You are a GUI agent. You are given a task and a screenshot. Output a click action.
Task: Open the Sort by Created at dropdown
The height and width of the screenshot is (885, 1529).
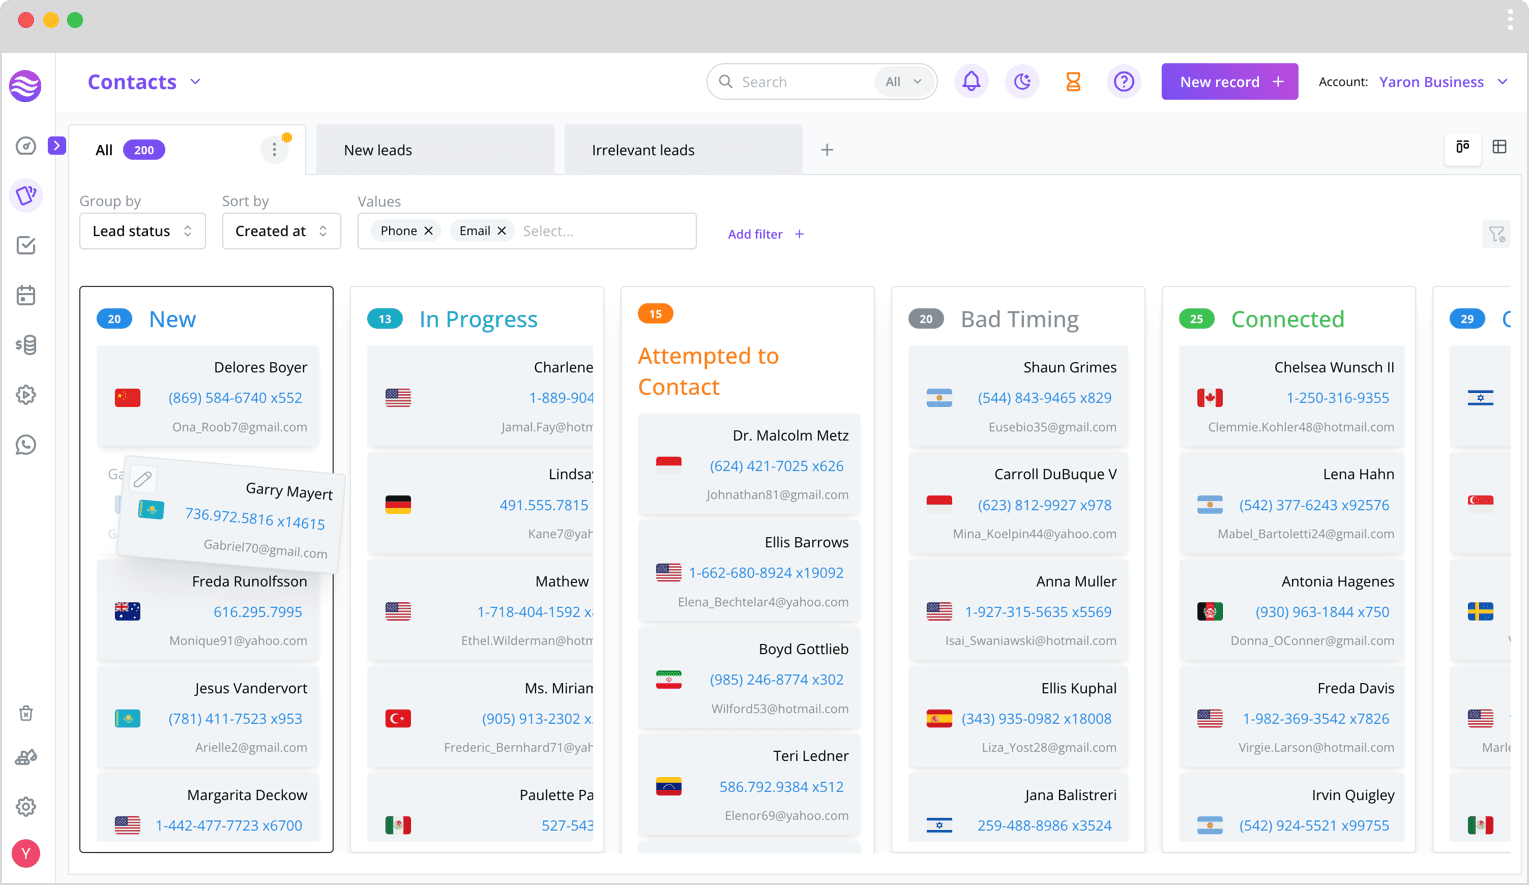[281, 230]
